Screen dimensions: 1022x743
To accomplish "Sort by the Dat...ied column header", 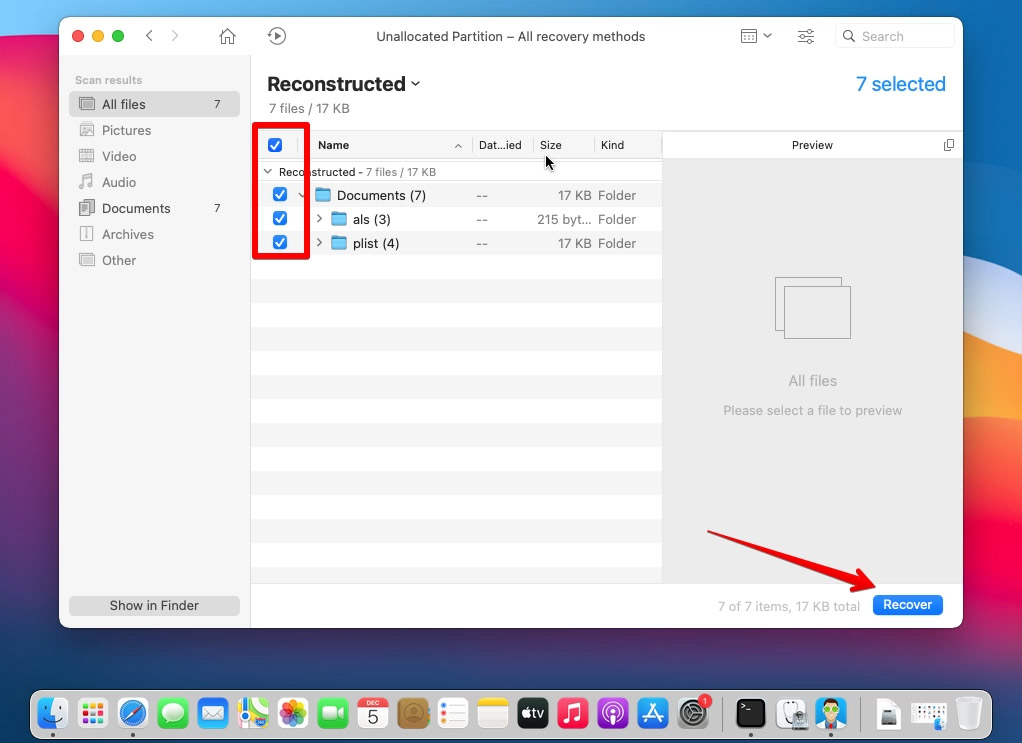I will (x=503, y=145).
